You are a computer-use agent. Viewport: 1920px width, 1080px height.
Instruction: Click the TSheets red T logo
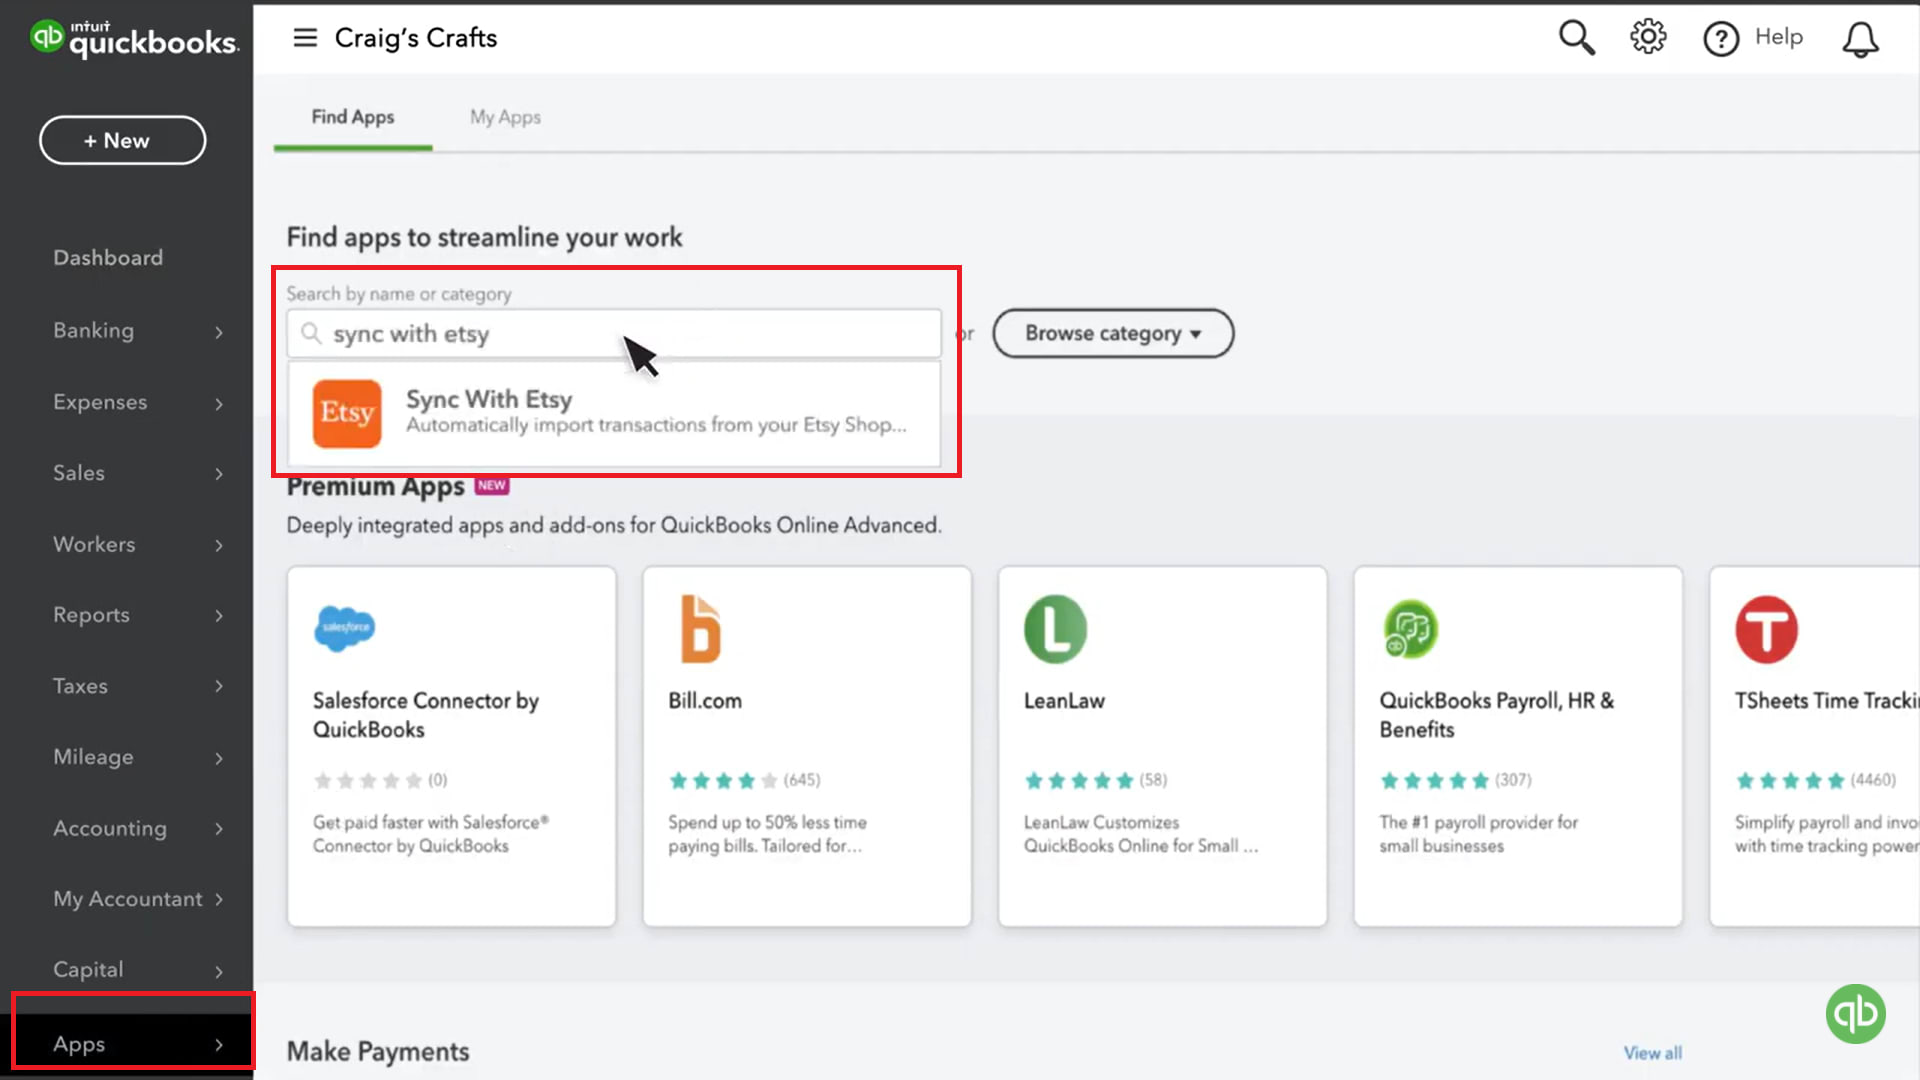(x=1767, y=629)
